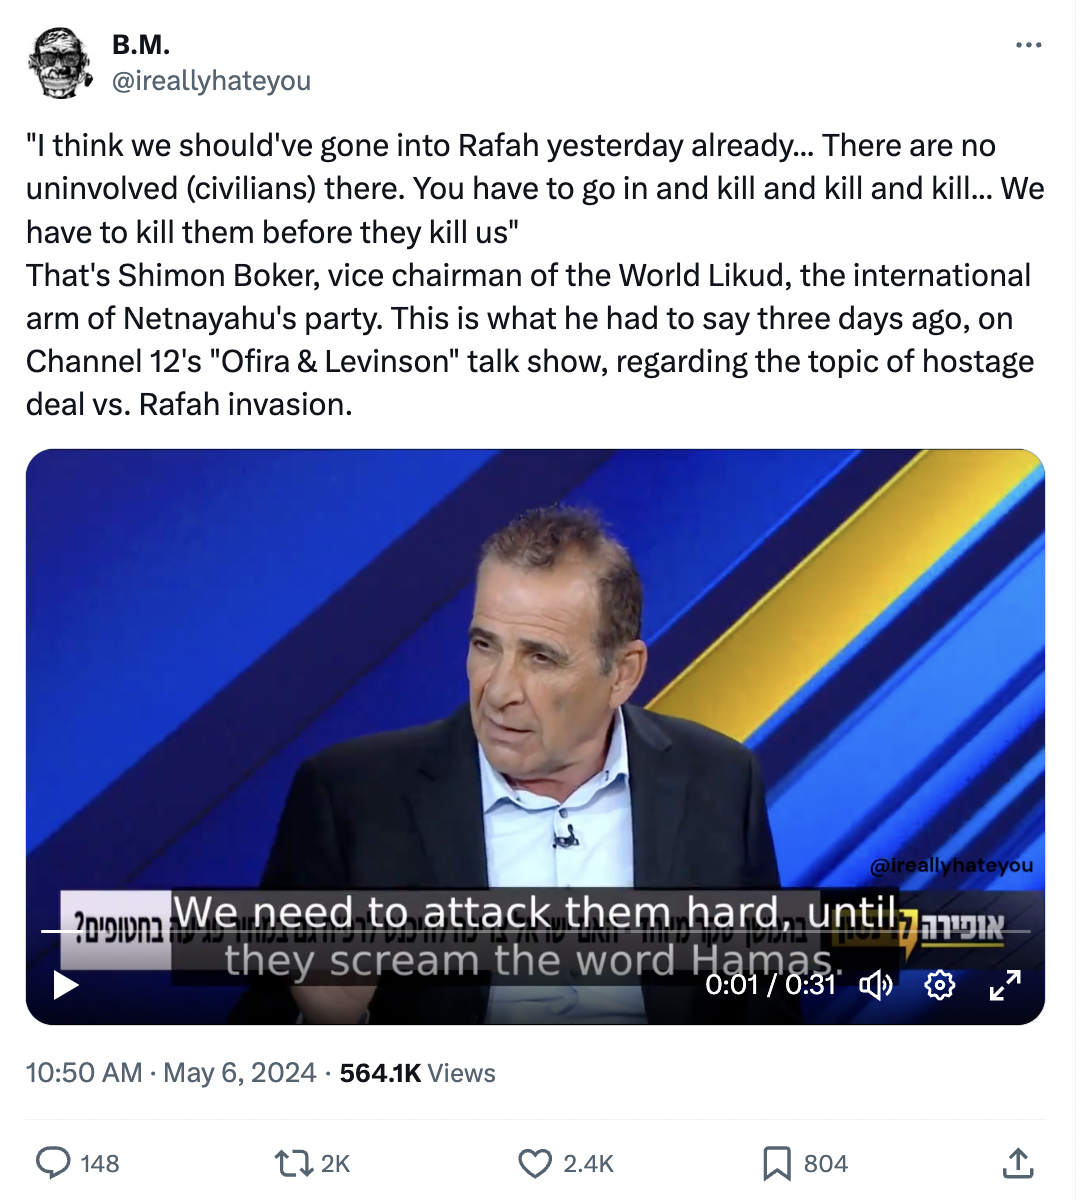The height and width of the screenshot is (1200, 1090).
Task: Open the three-dot more options menu
Action: coord(1028,45)
